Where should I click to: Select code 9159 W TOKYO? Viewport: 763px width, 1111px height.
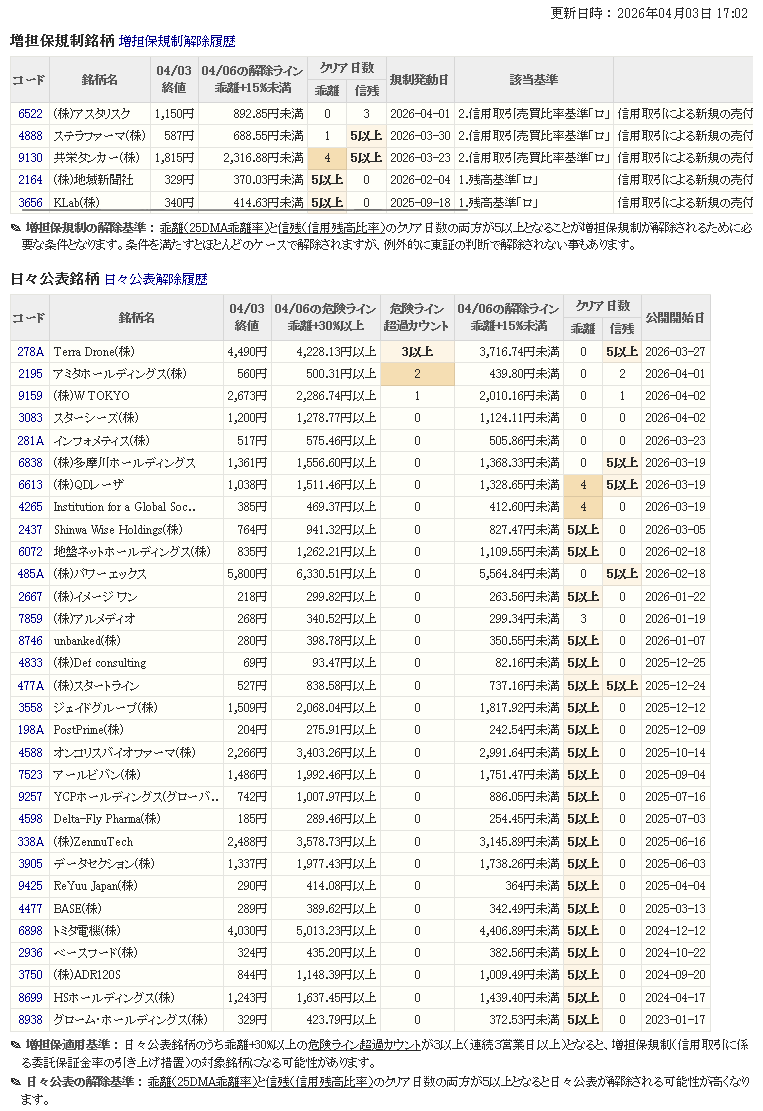[30, 396]
